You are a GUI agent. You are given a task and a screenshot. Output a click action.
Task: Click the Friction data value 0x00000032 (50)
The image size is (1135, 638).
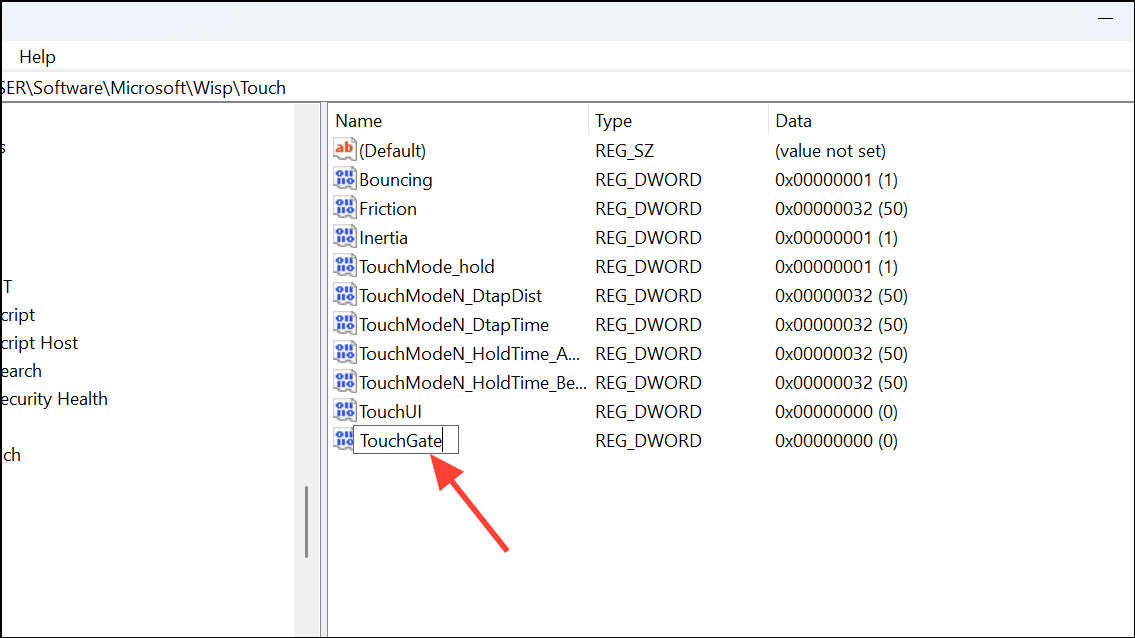841,209
